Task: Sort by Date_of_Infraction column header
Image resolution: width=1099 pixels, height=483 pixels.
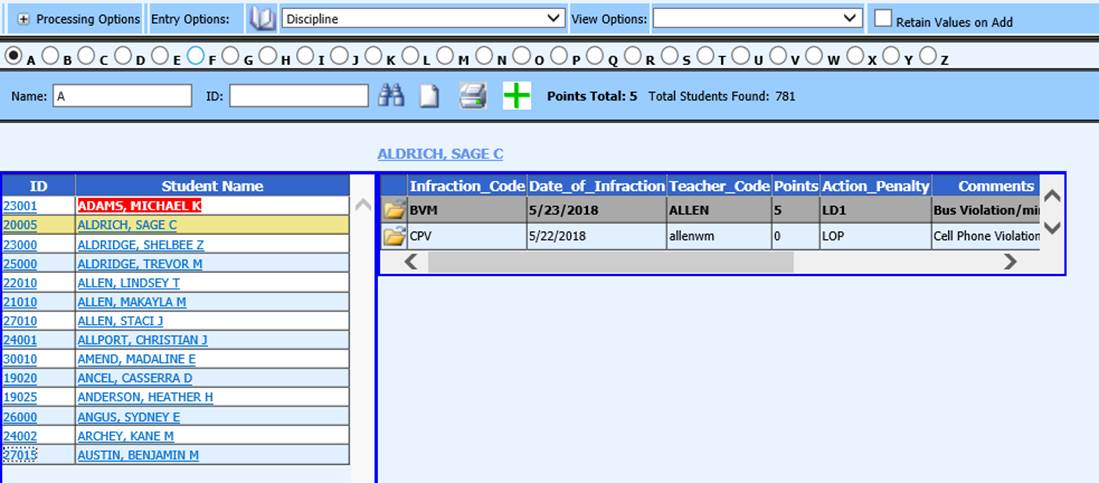Action: point(596,186)
